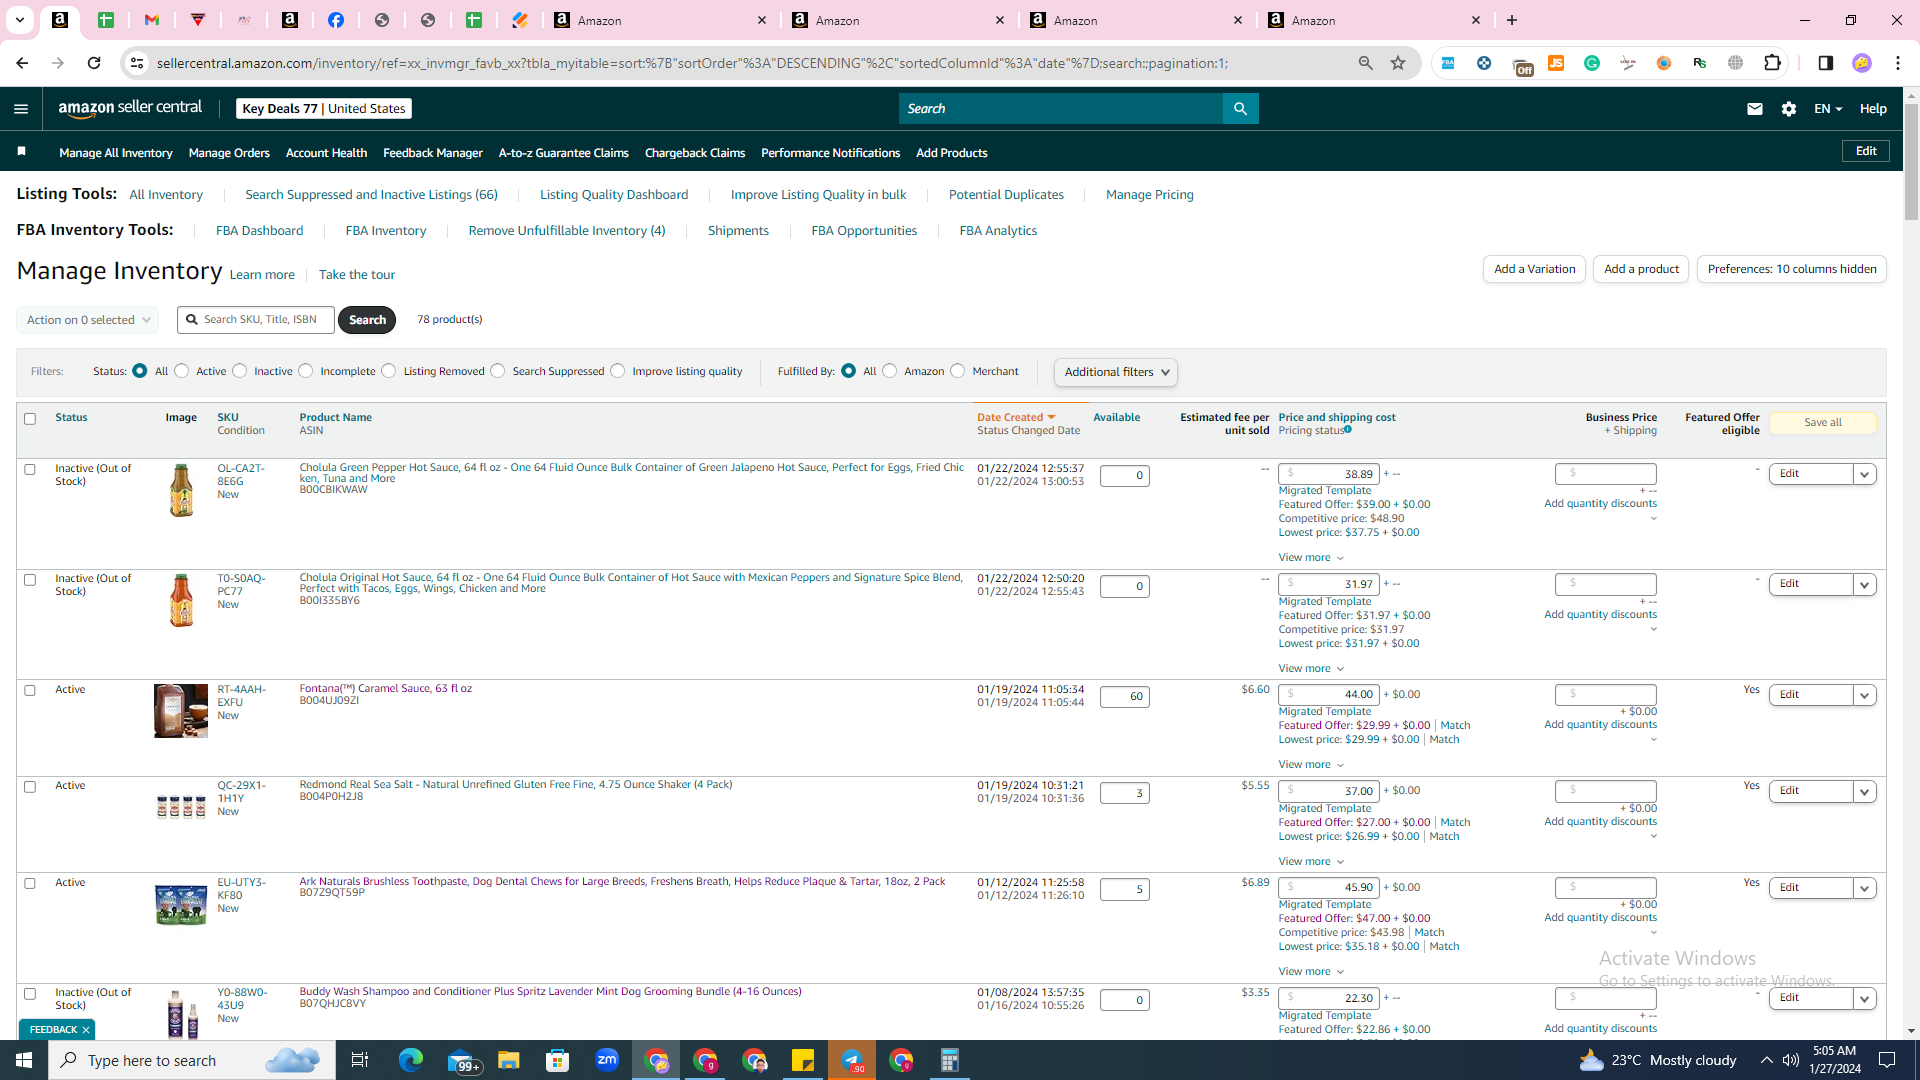Open Telegram from the taskbar
This screenshot has width=1920, height=1080.
[x=852, y=1060]
